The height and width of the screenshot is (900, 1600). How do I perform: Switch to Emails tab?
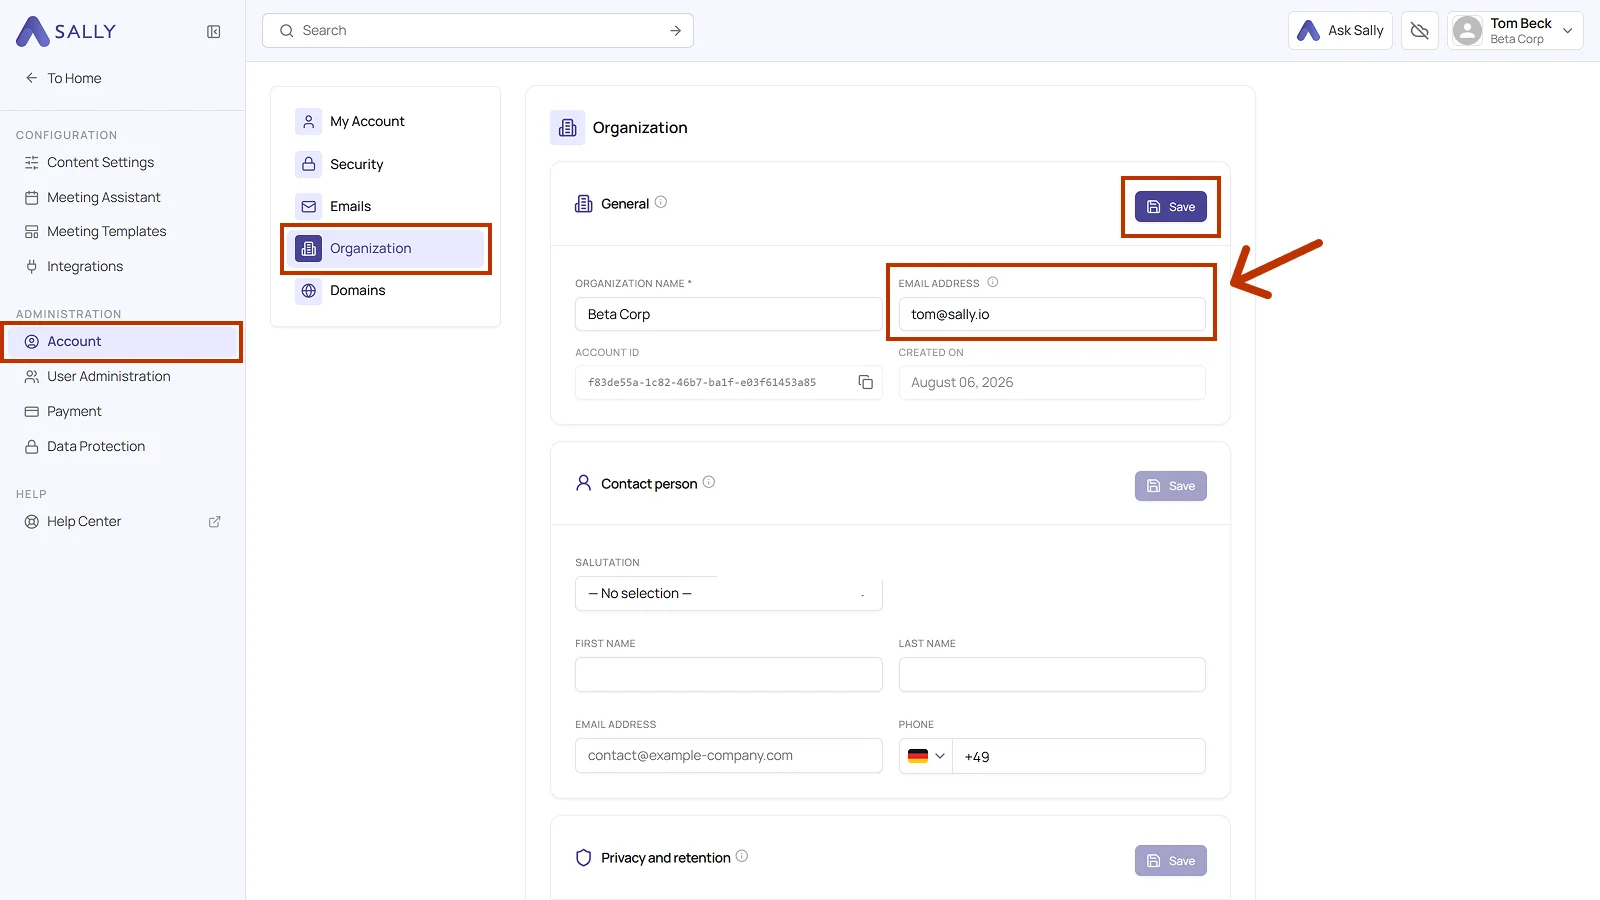point(385,206)
